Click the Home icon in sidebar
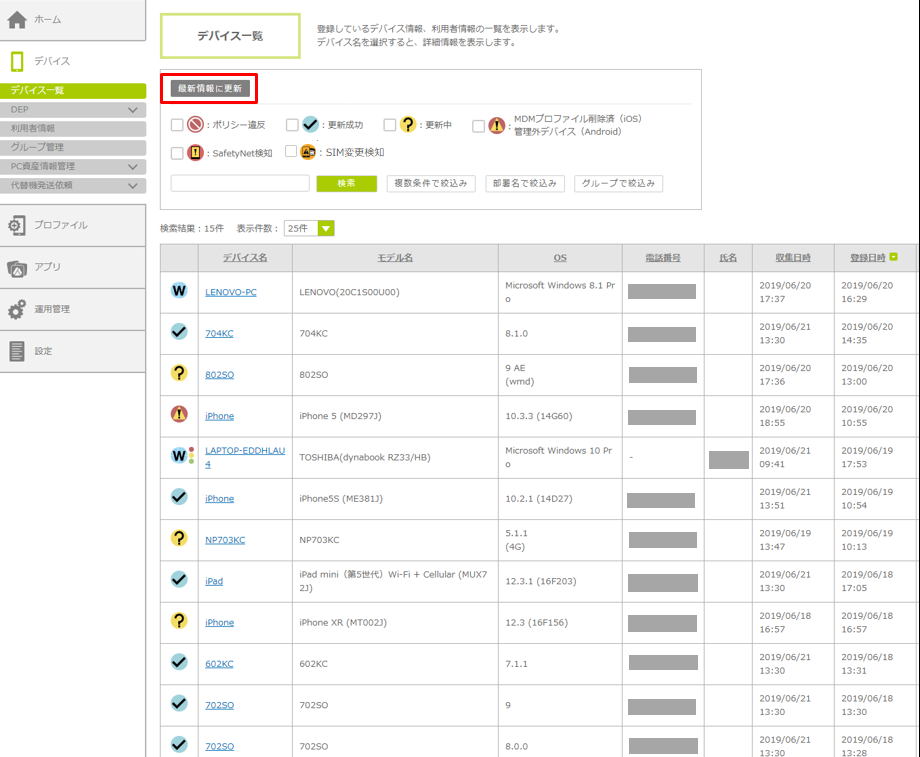Screen dimensions: 920x757 coord(17,19)
